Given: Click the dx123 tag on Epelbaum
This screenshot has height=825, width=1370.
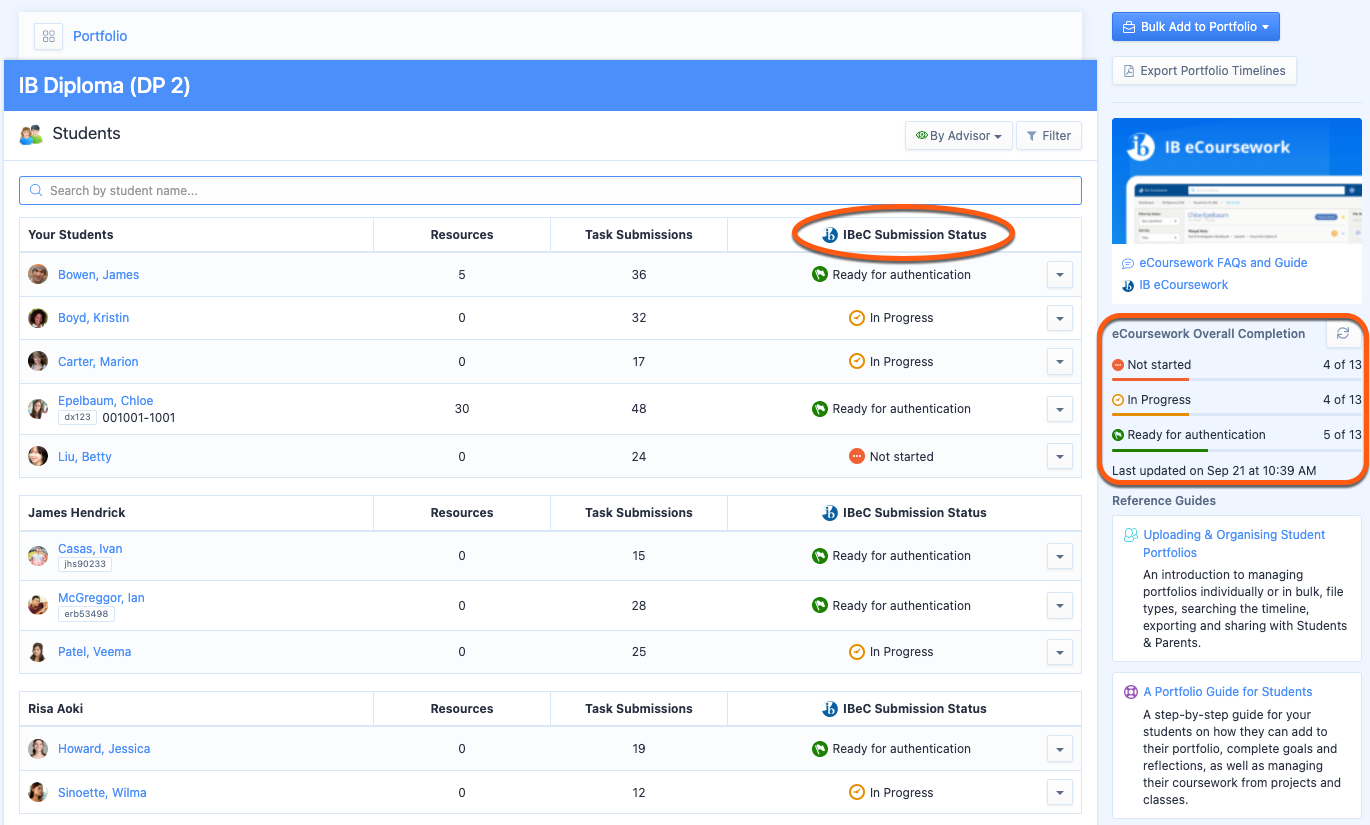Looking at the screenshot, I should tap(77, 418).
